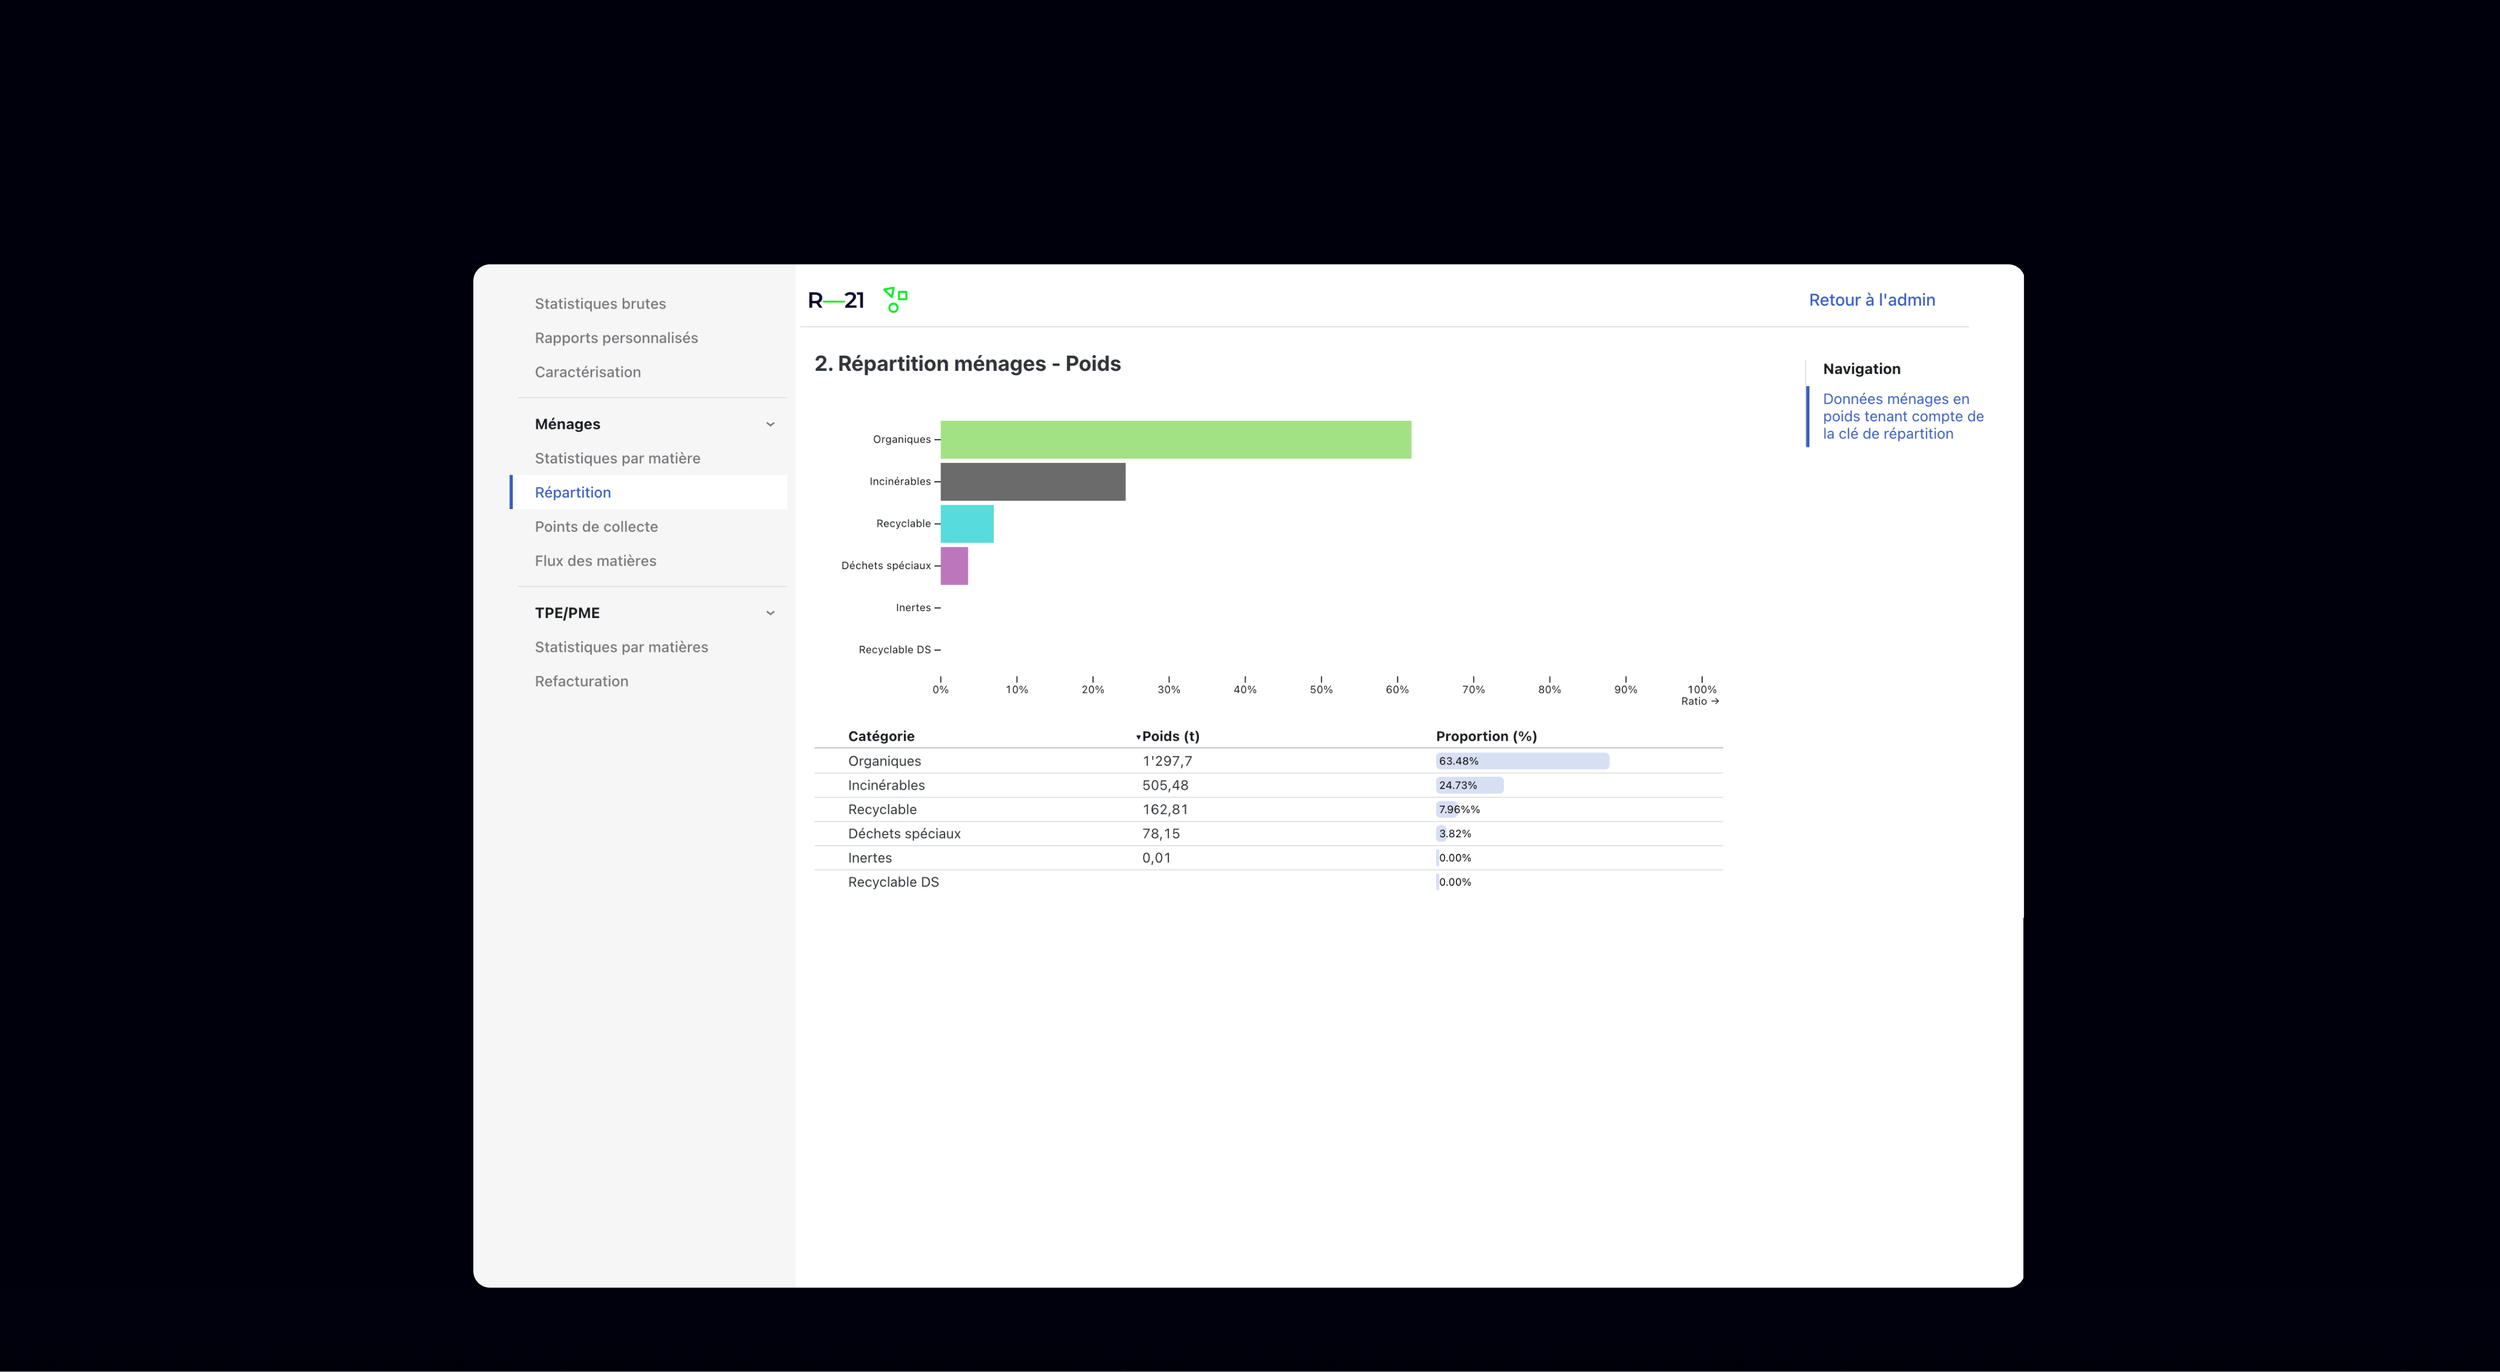Collapse the Ménages section chevron
2500x1372 pixels.
(770, 424)
